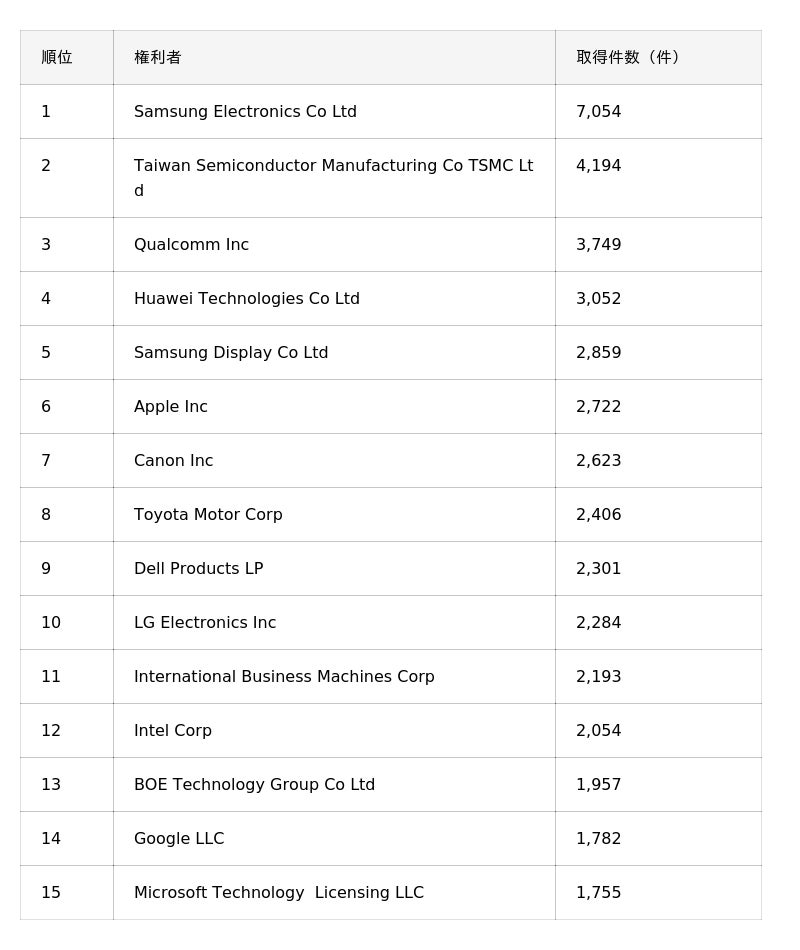This screenshot has width=800, height=950.
Task: Click the 7,054 count value
Action: pos(599,112)
